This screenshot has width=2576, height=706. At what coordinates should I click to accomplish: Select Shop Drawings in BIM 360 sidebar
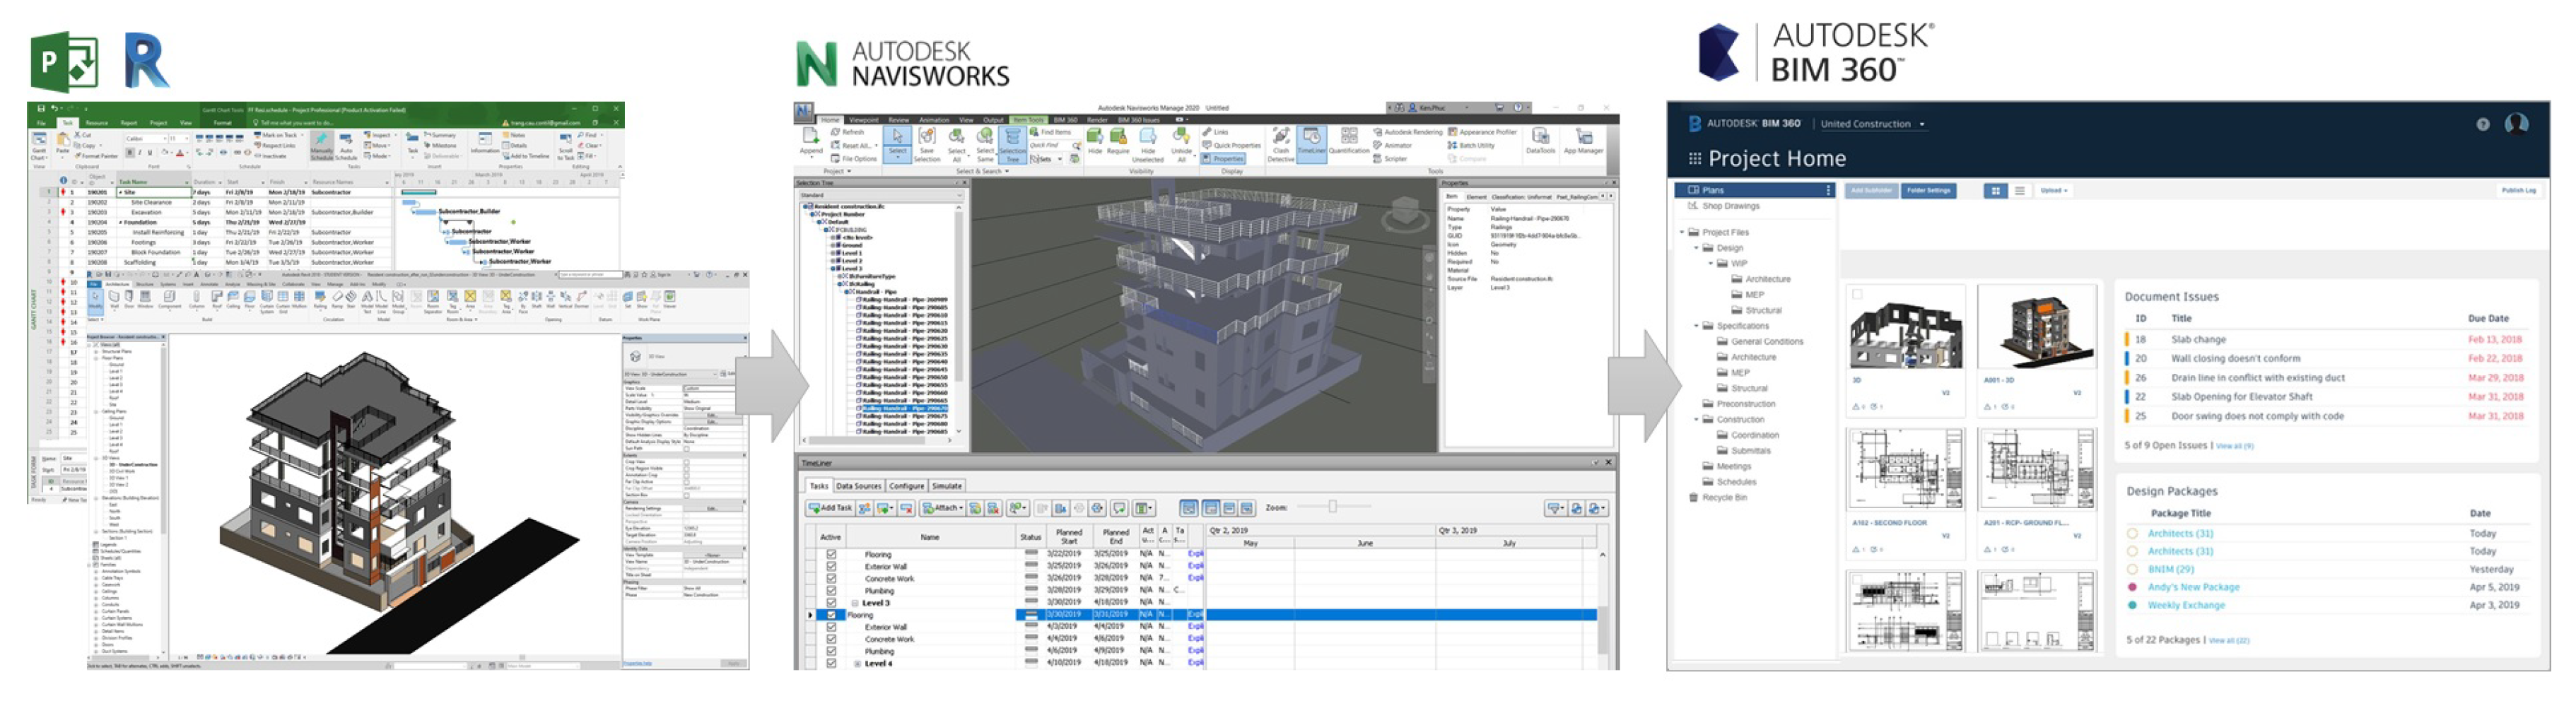pos(1731,206)
